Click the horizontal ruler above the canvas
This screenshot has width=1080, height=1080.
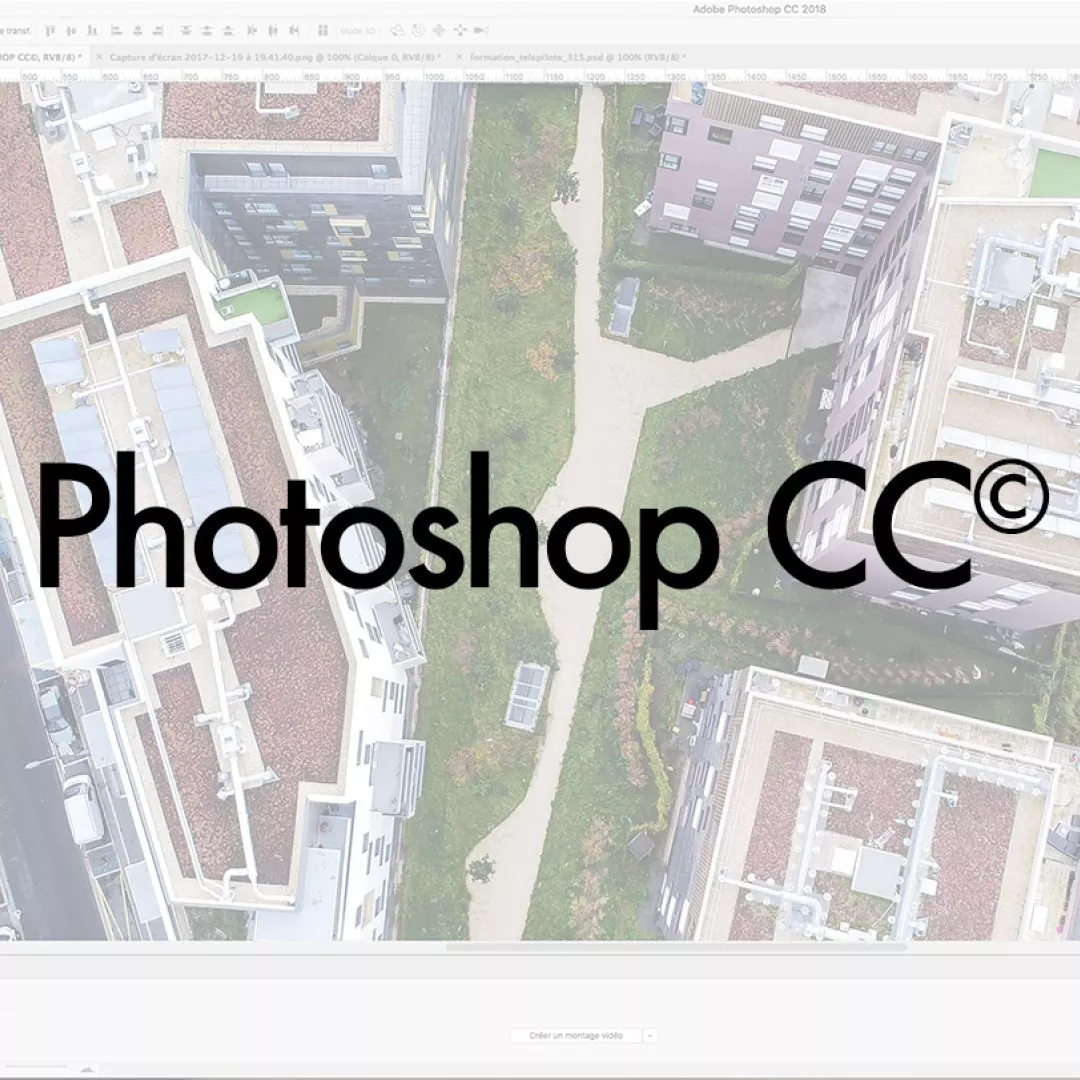pyautogui.click(x=540, y=76)
